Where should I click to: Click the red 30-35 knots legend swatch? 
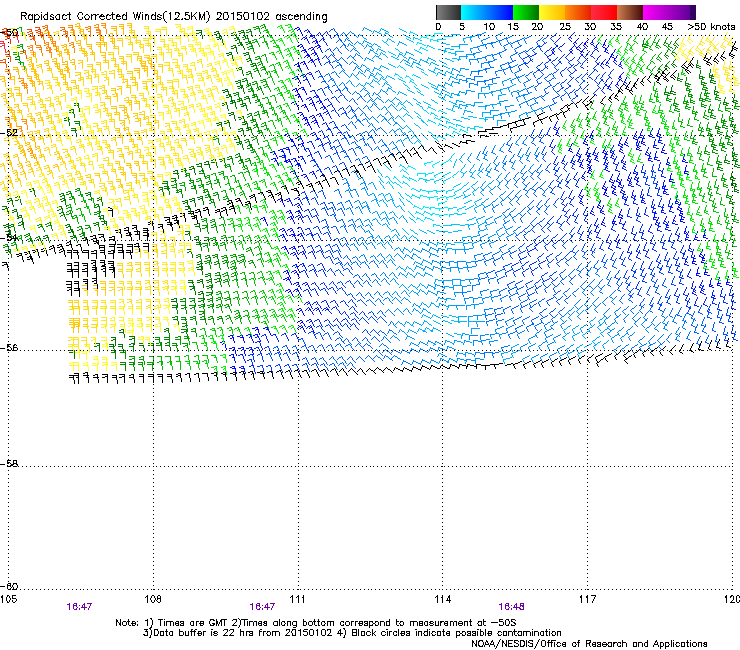pyautogui.click(x=604, y=12)
